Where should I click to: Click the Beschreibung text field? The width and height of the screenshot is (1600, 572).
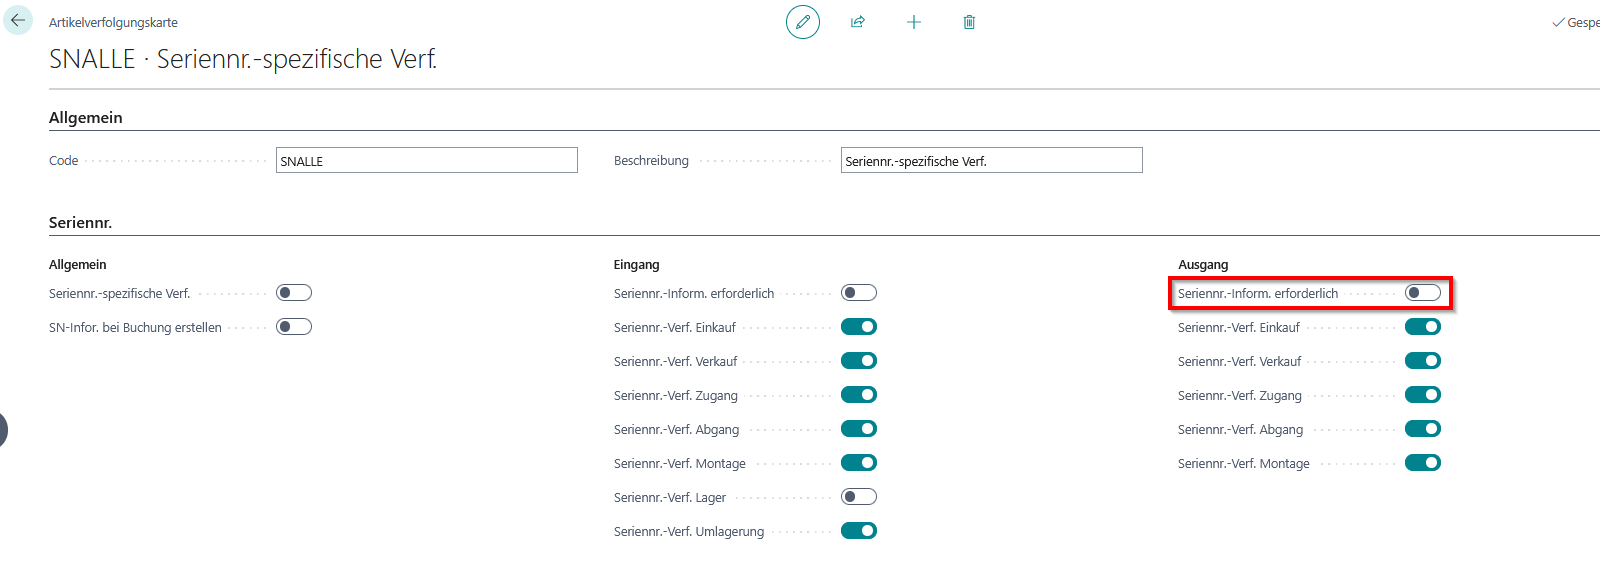pos(991,161)
